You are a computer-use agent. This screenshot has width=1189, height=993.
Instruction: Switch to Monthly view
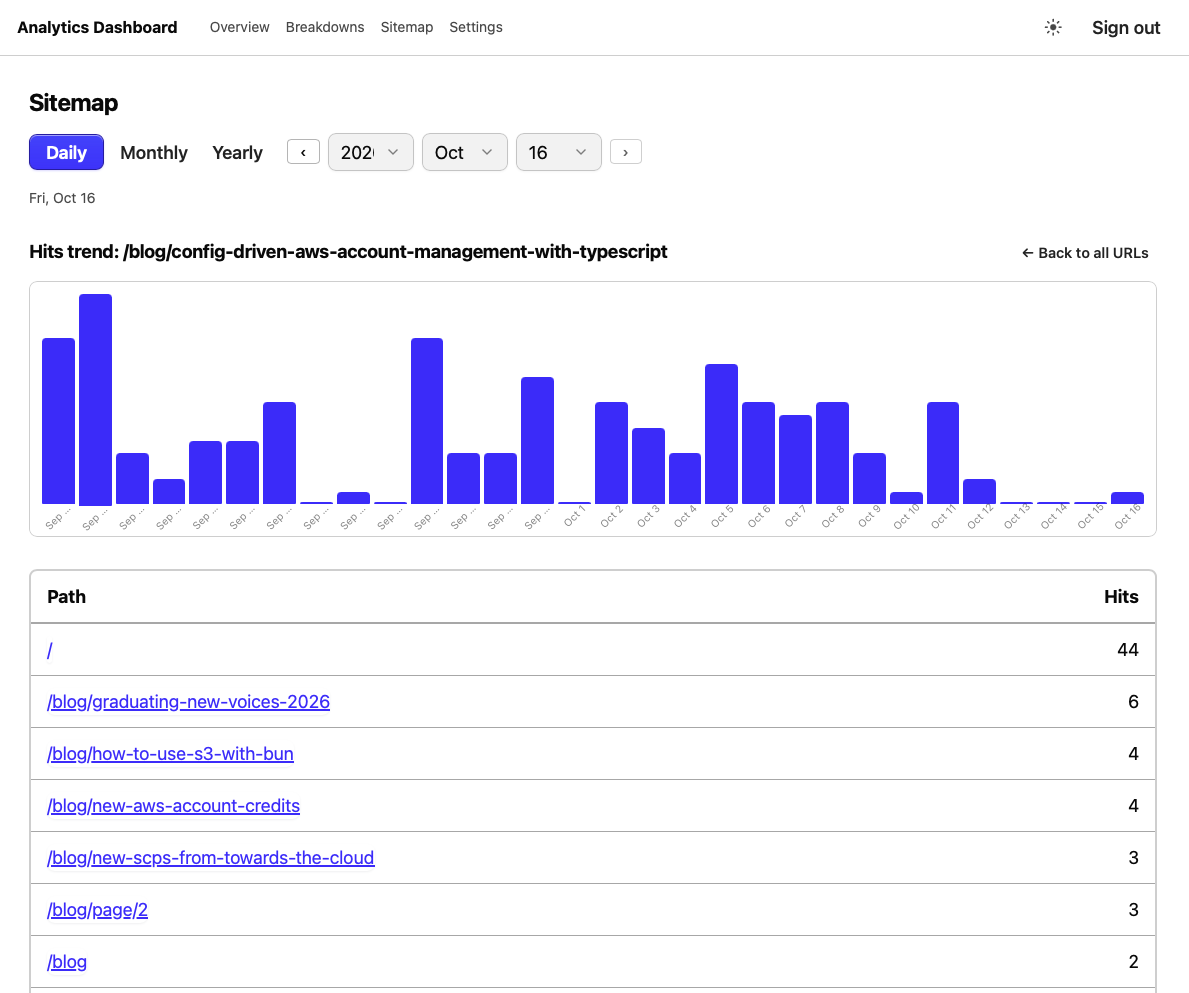pyautogui.click(x=154, y=152)
